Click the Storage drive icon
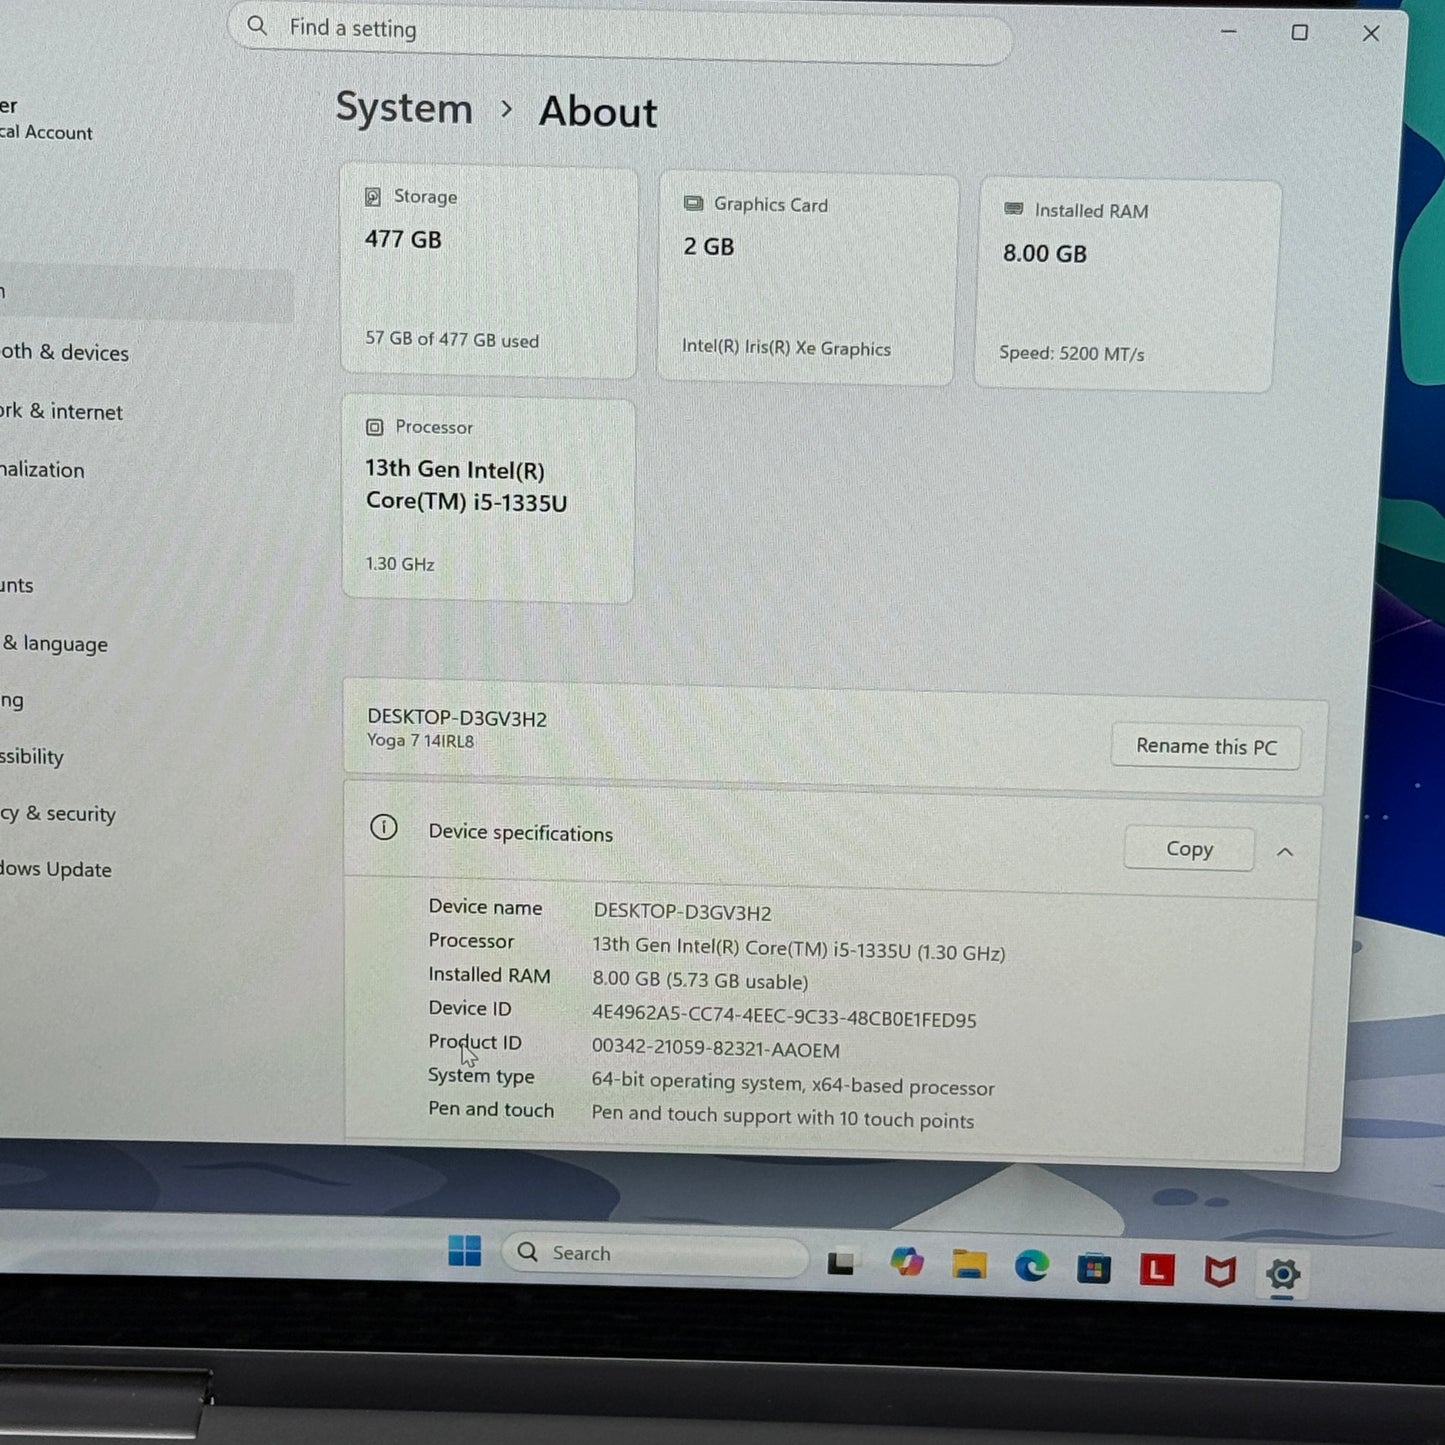 pyautogui.click(x=373, y=196)
